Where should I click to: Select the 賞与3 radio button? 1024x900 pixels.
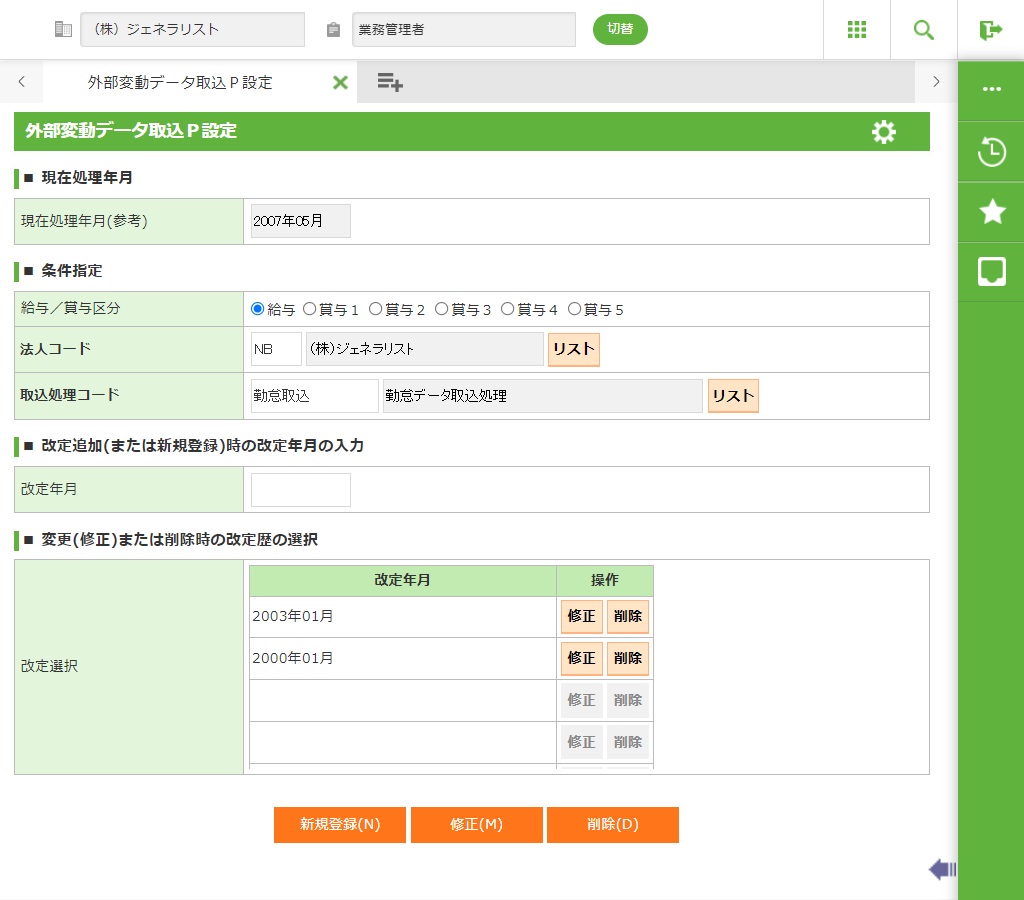442,310
